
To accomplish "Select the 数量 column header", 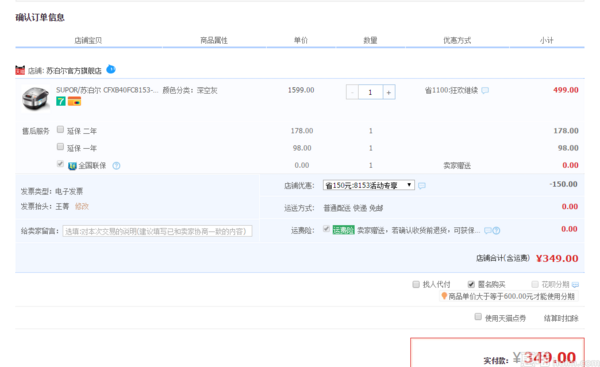I will (370, 40).
